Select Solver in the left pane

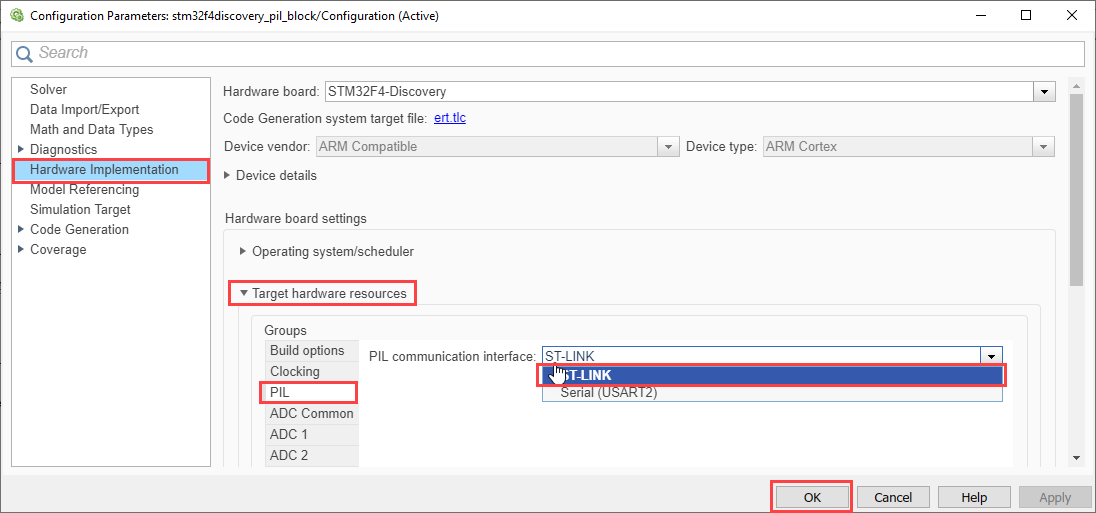tap(48, 90)
